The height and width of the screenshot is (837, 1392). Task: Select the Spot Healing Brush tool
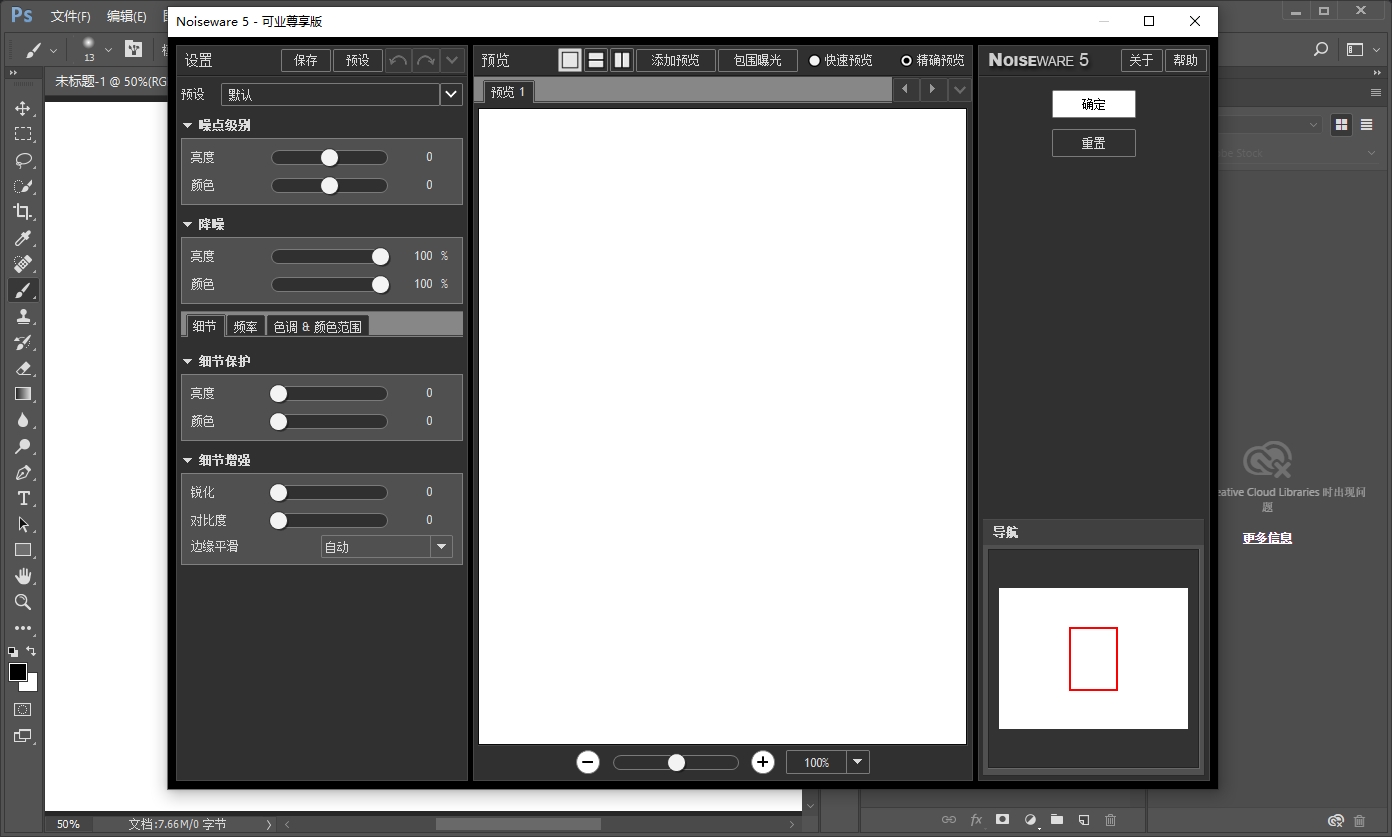click(x=22, y=264)
